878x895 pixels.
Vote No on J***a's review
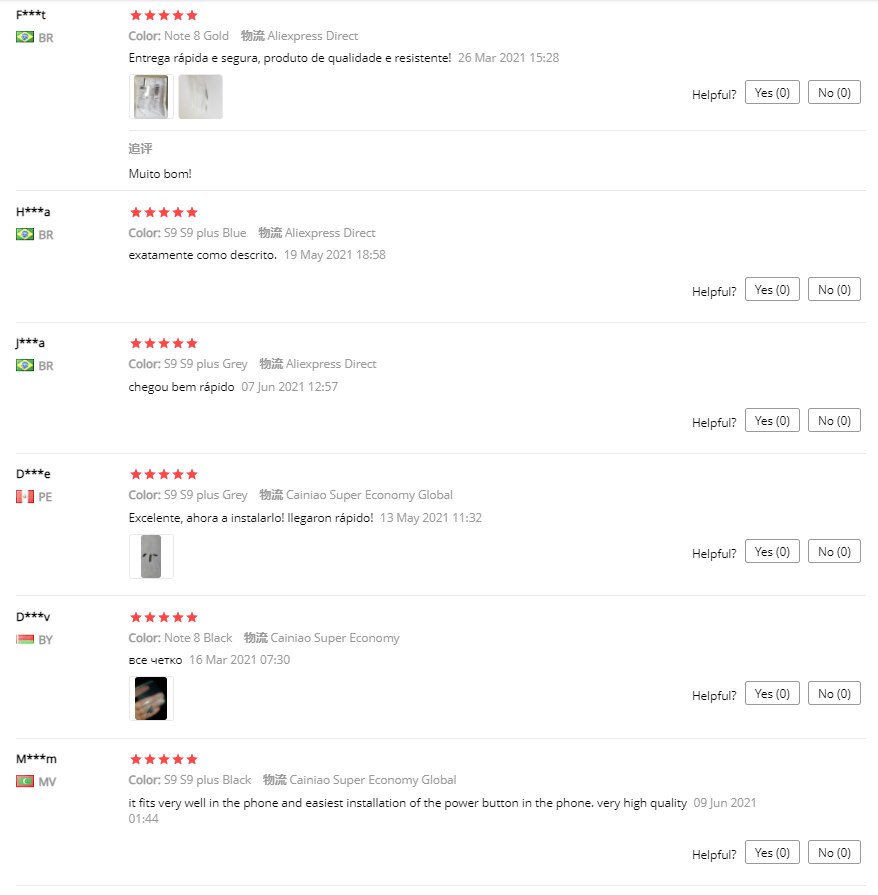coord(834,421)
